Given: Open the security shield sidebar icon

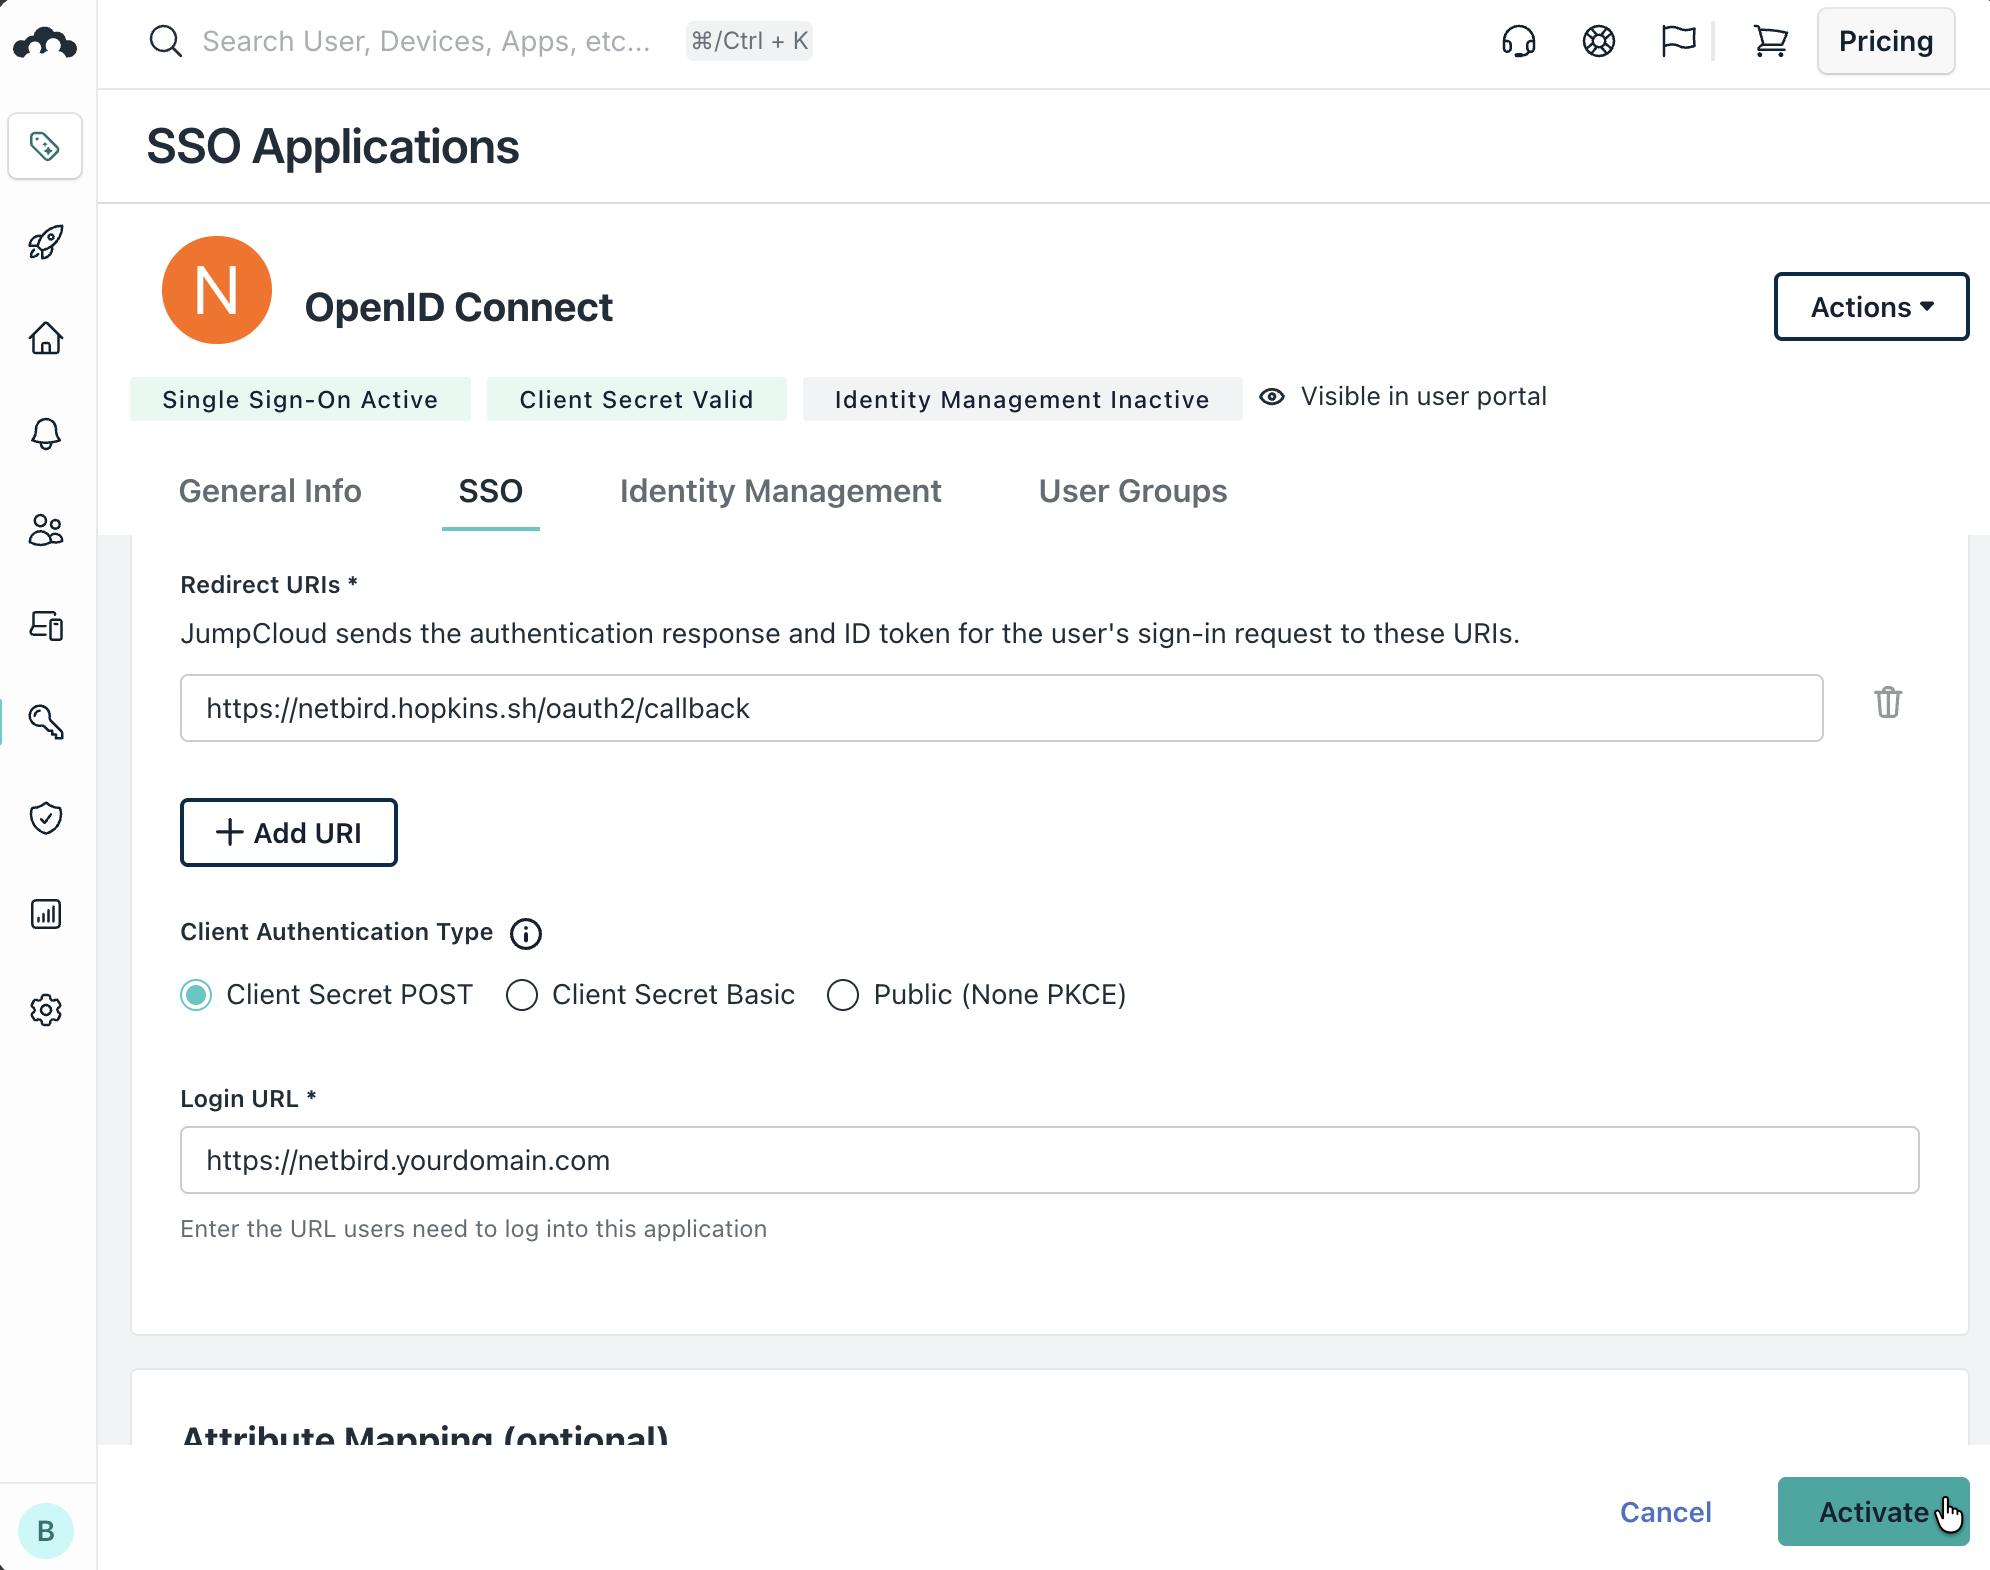Looking at the screenshot, I should pyautogui.click(x=46, y=819).
